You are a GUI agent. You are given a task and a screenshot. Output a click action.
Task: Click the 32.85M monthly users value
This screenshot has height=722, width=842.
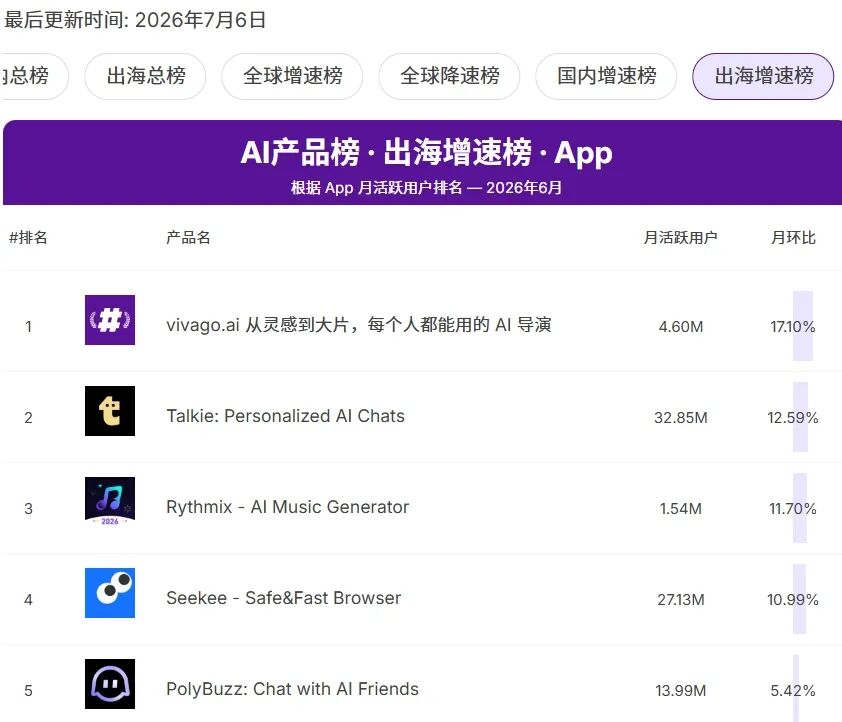680,418
